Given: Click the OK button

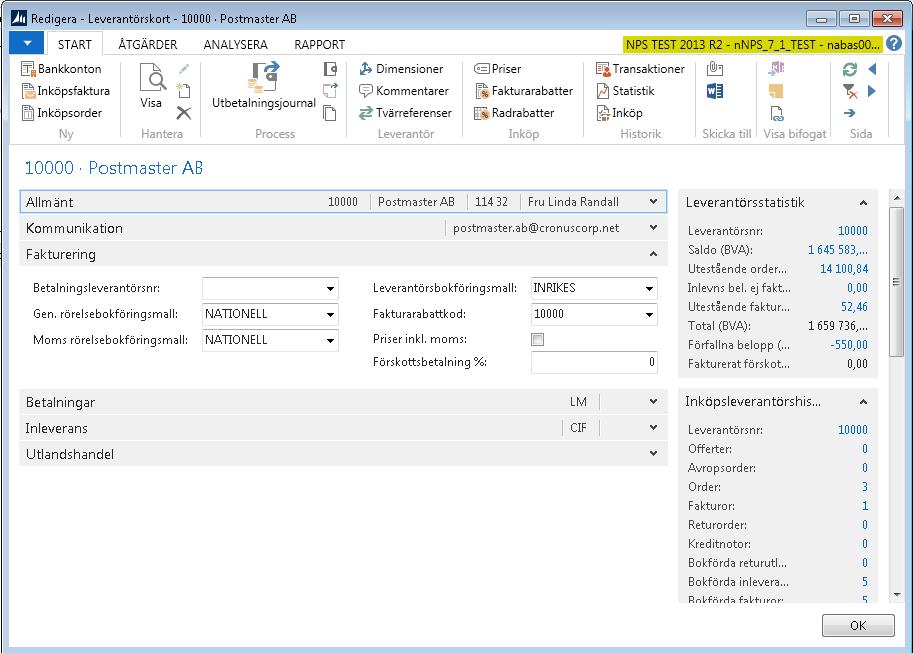Looking at the screenshot, I should (x=858, y=626).
